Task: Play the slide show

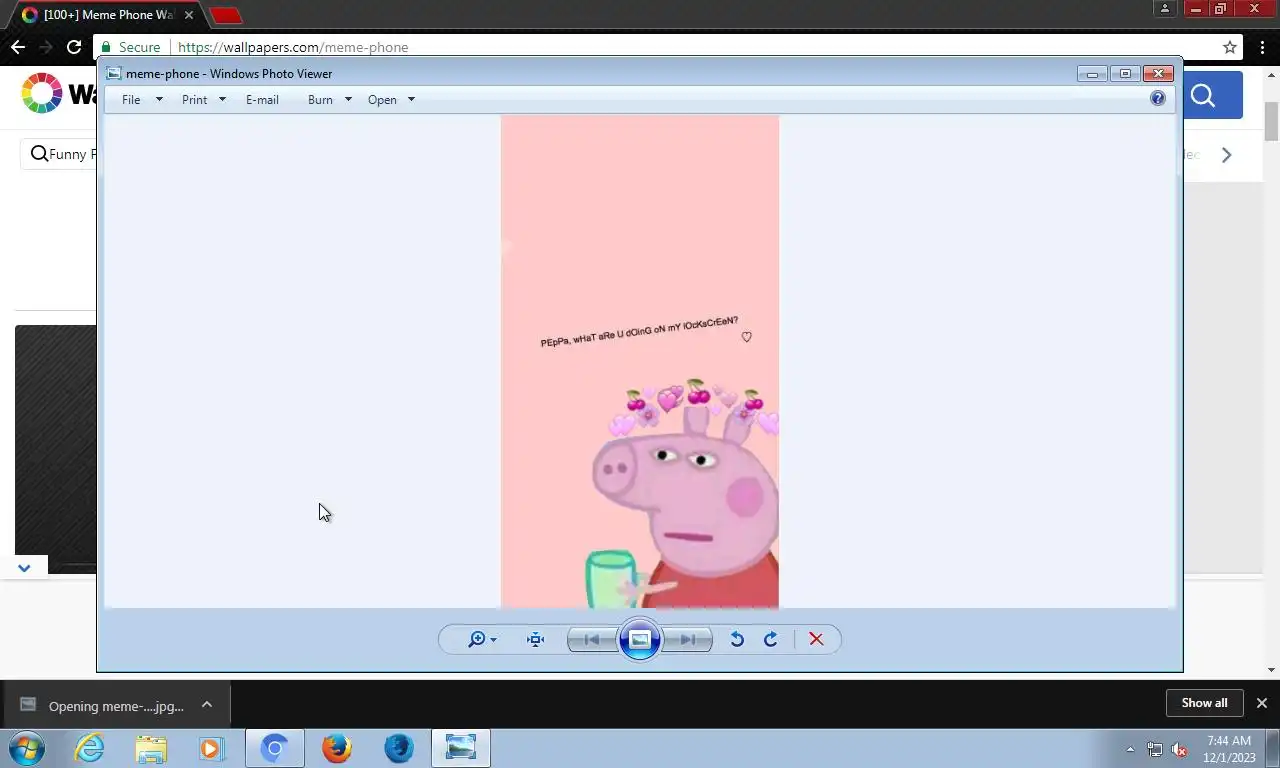Action: tap(640, 640)
